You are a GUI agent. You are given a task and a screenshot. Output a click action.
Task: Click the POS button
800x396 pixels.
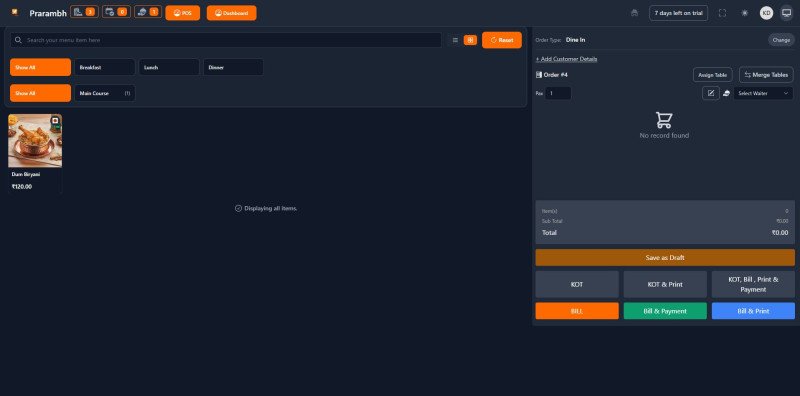point(183,13)
